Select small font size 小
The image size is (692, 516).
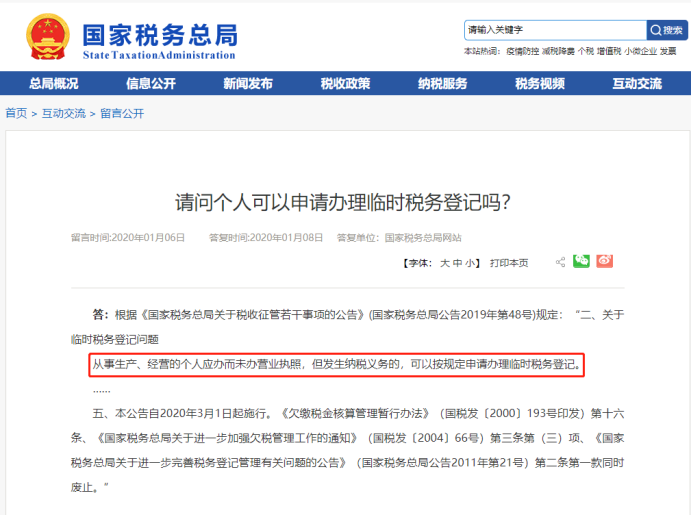(x=470, y=263)
